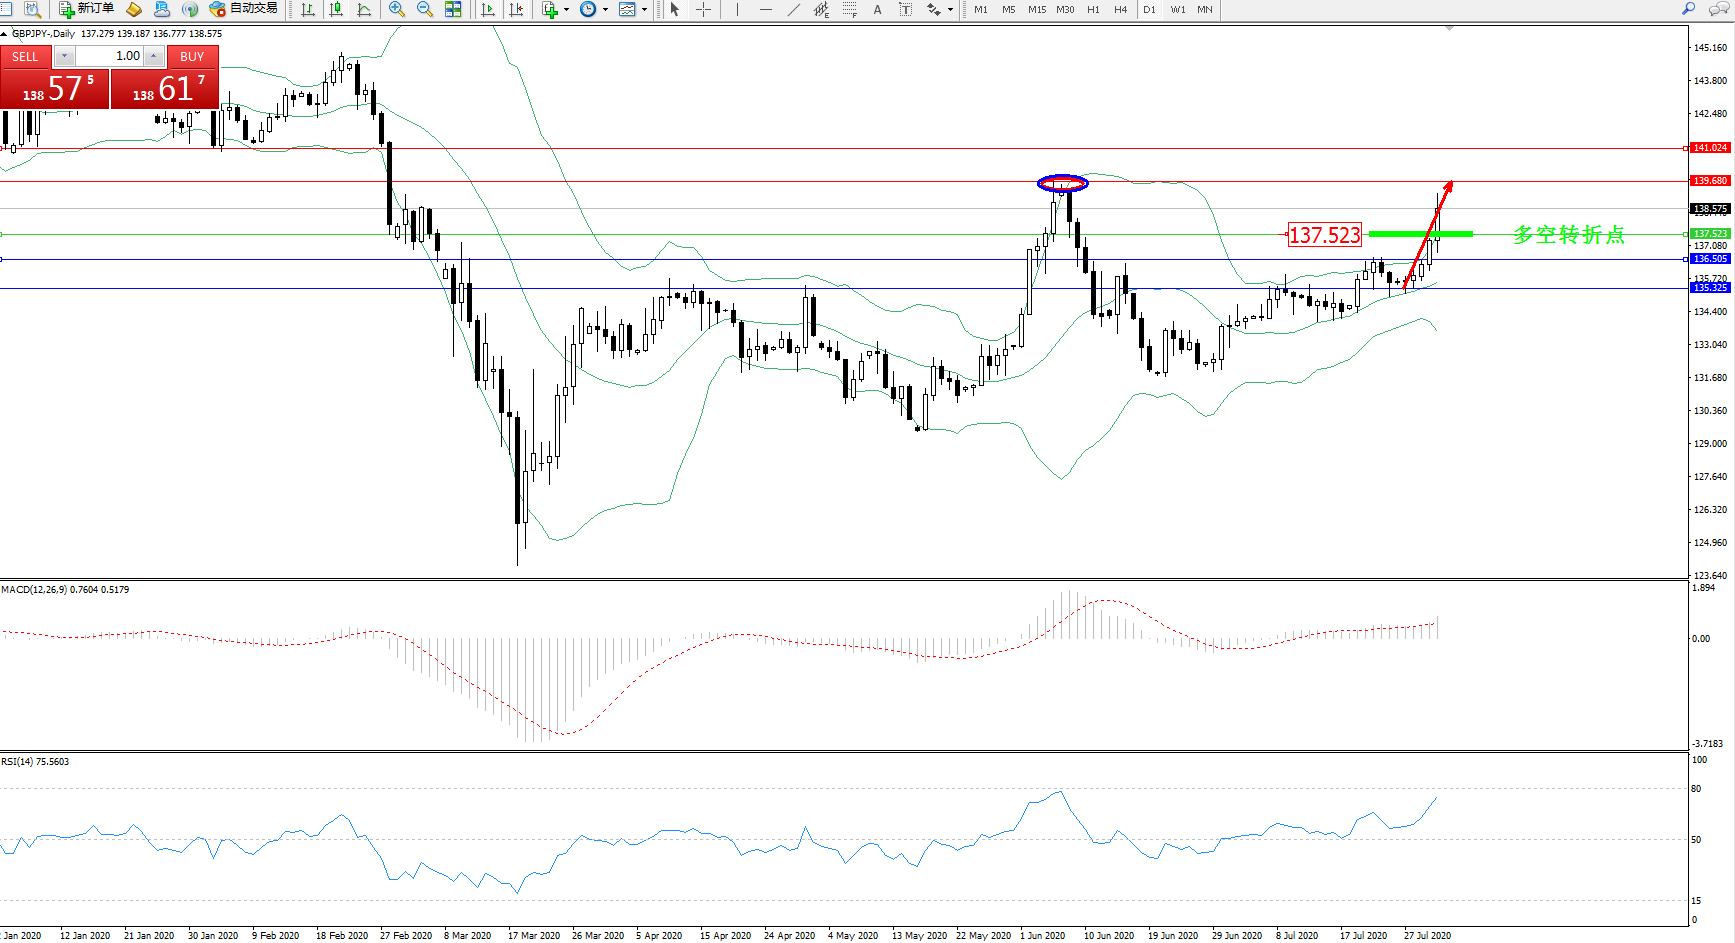The height and width of the screenshot is (943, 1735).
Task: Click the zoom in magnifier icon
Action: [397, 9]
